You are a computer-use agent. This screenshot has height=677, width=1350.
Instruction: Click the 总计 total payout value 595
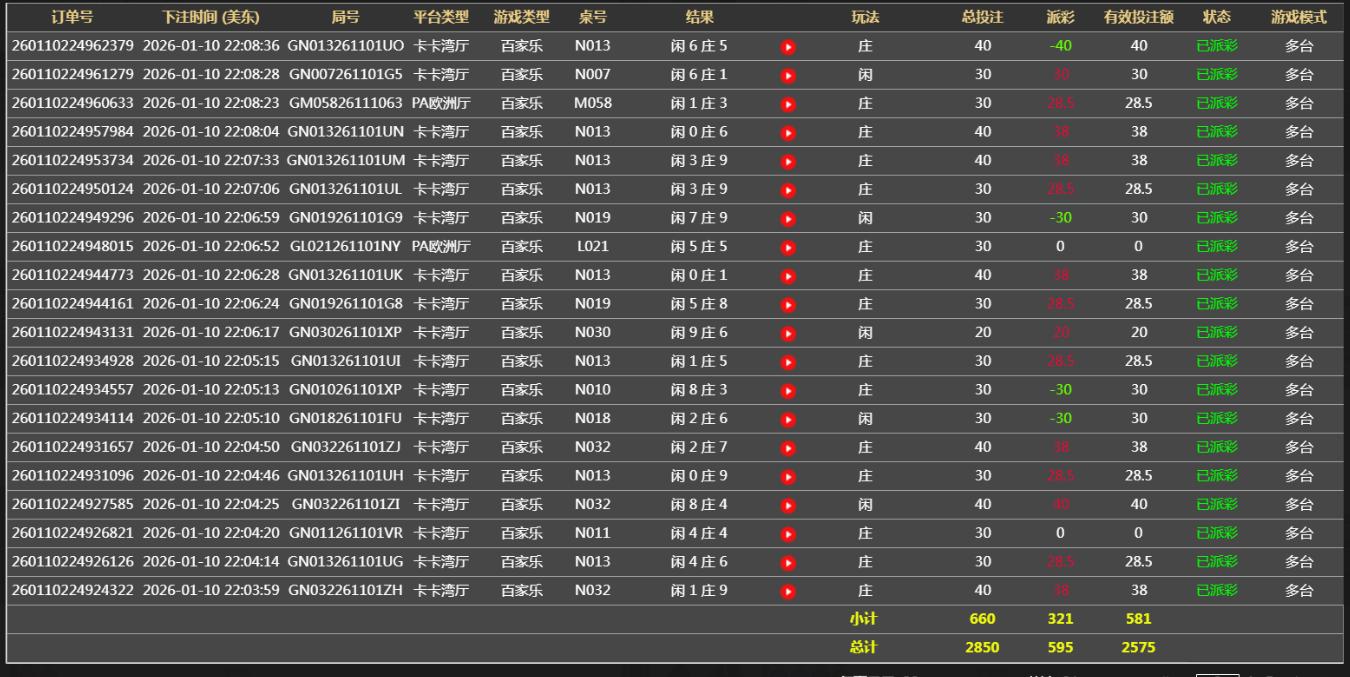tap(1060, 647)
